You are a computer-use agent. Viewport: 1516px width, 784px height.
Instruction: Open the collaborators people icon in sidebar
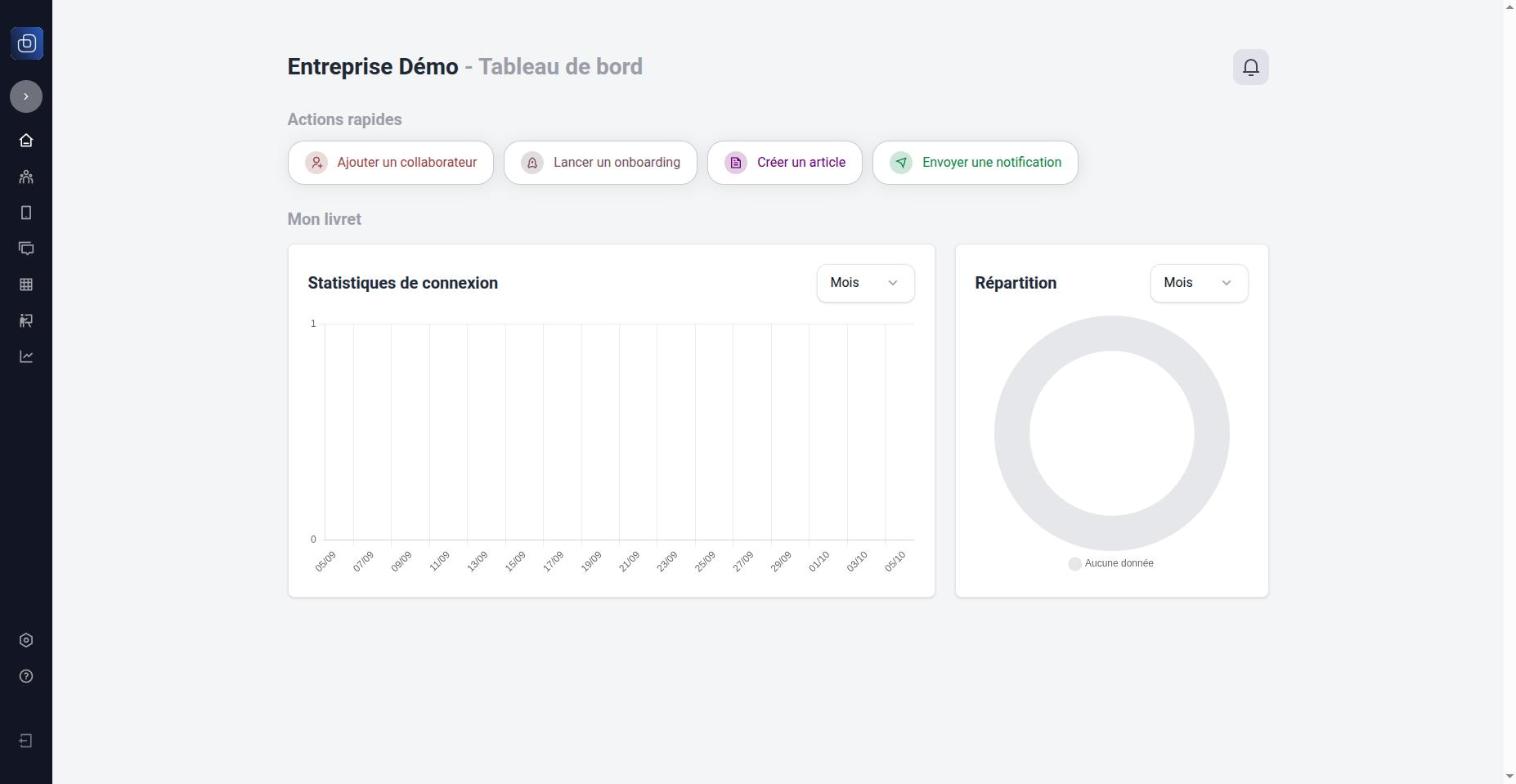(x=26, y=177)
